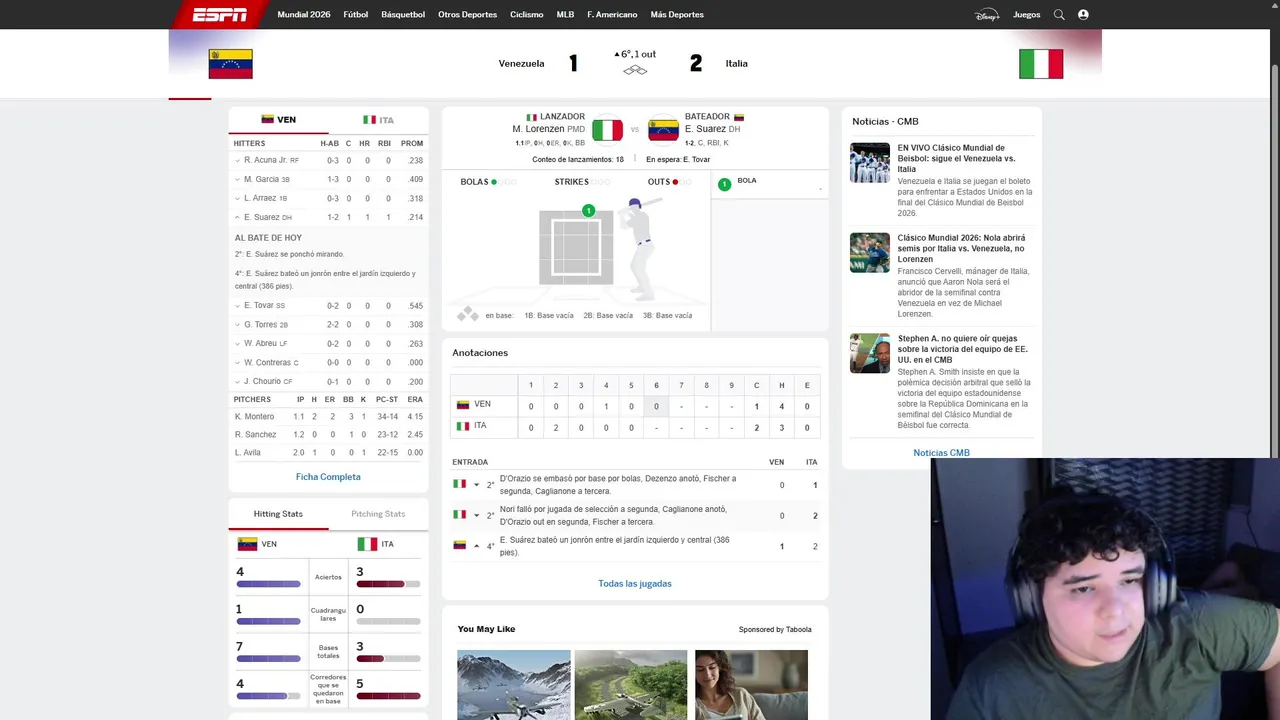Open the Ficha Completa link
Viewport: 1280px width, 720px height.
328,477
